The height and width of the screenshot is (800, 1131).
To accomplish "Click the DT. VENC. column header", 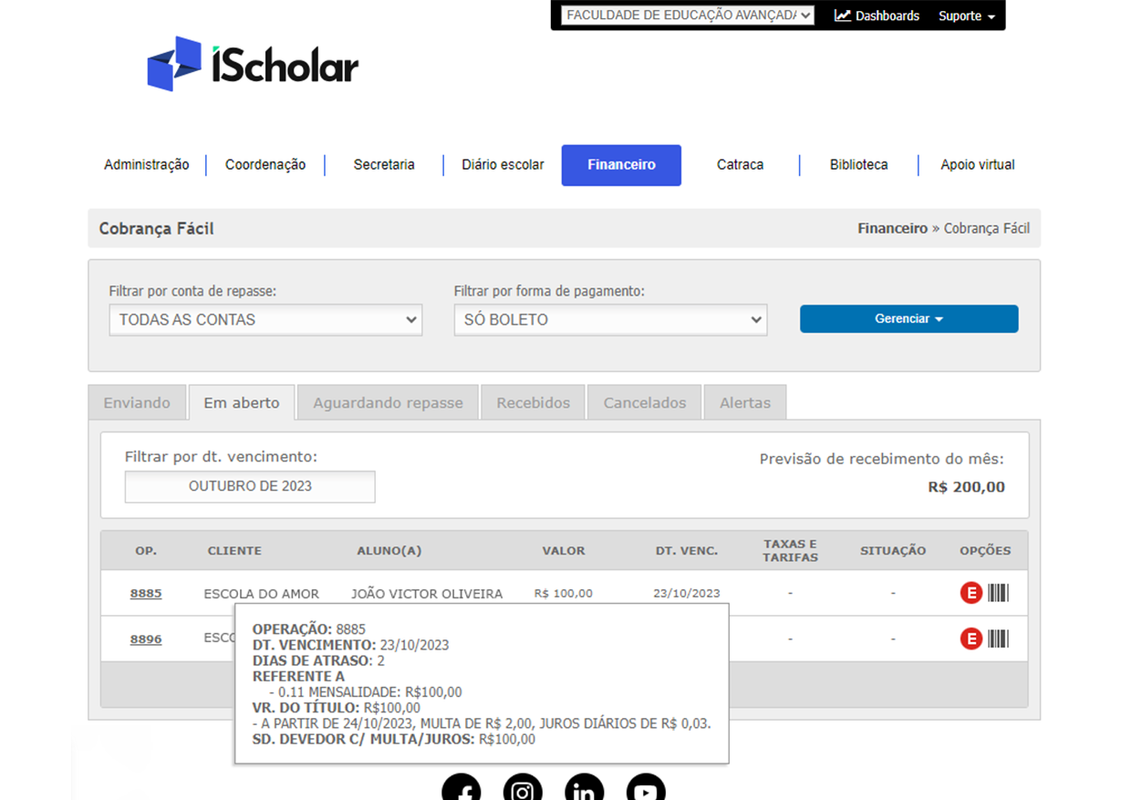I will [x=687, y=550].
